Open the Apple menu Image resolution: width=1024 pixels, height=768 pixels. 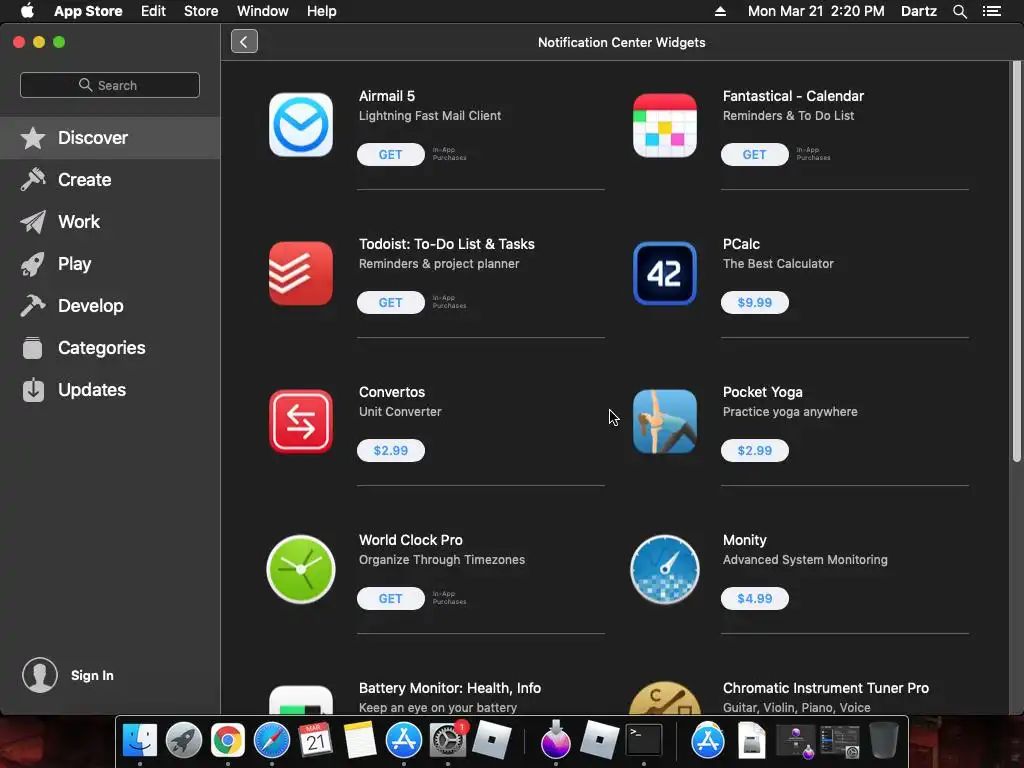pyautogui.click(x=27, y=11)
